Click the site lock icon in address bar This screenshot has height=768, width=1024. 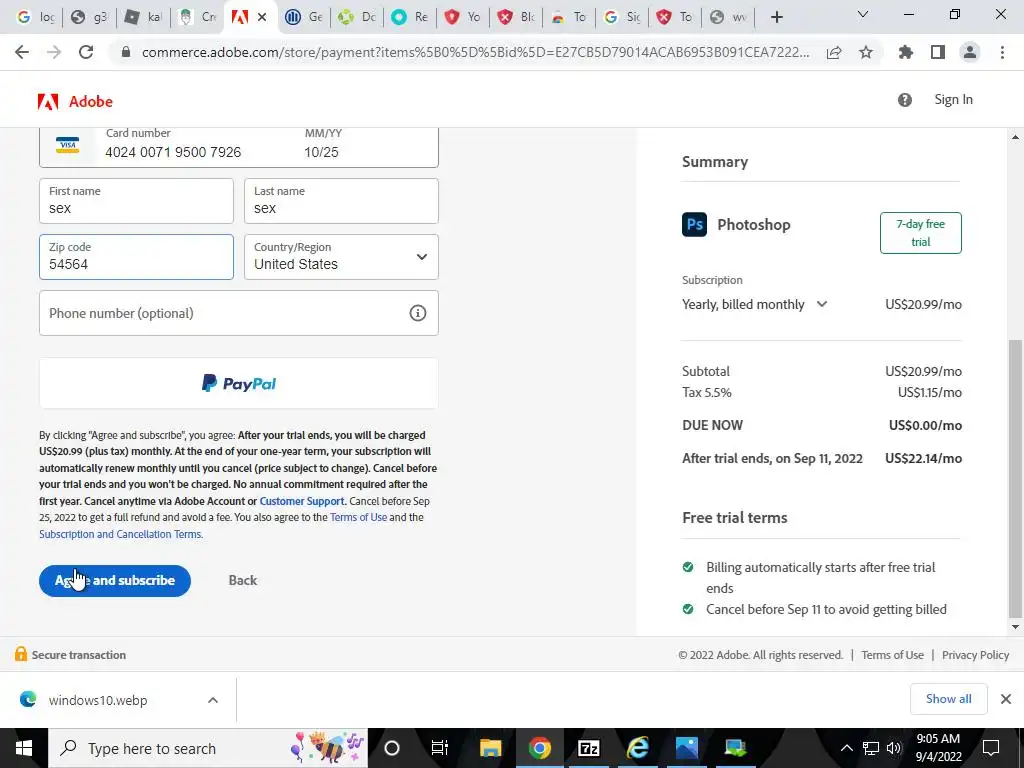pos(126,52)
